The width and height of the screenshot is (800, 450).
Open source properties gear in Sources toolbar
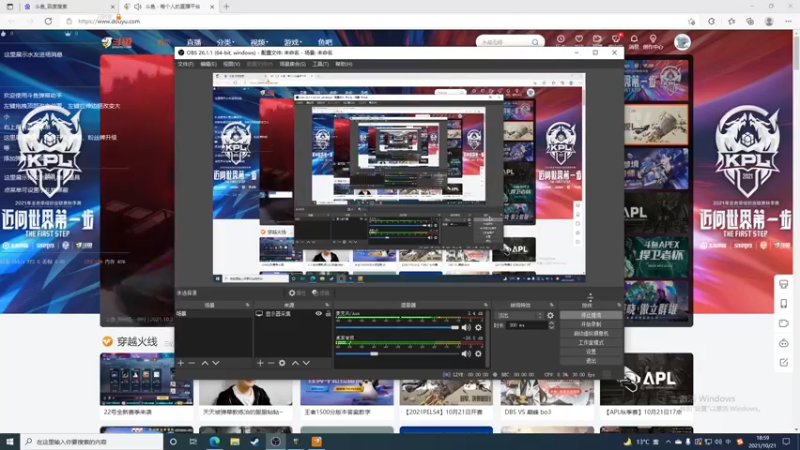click(282, 363)
